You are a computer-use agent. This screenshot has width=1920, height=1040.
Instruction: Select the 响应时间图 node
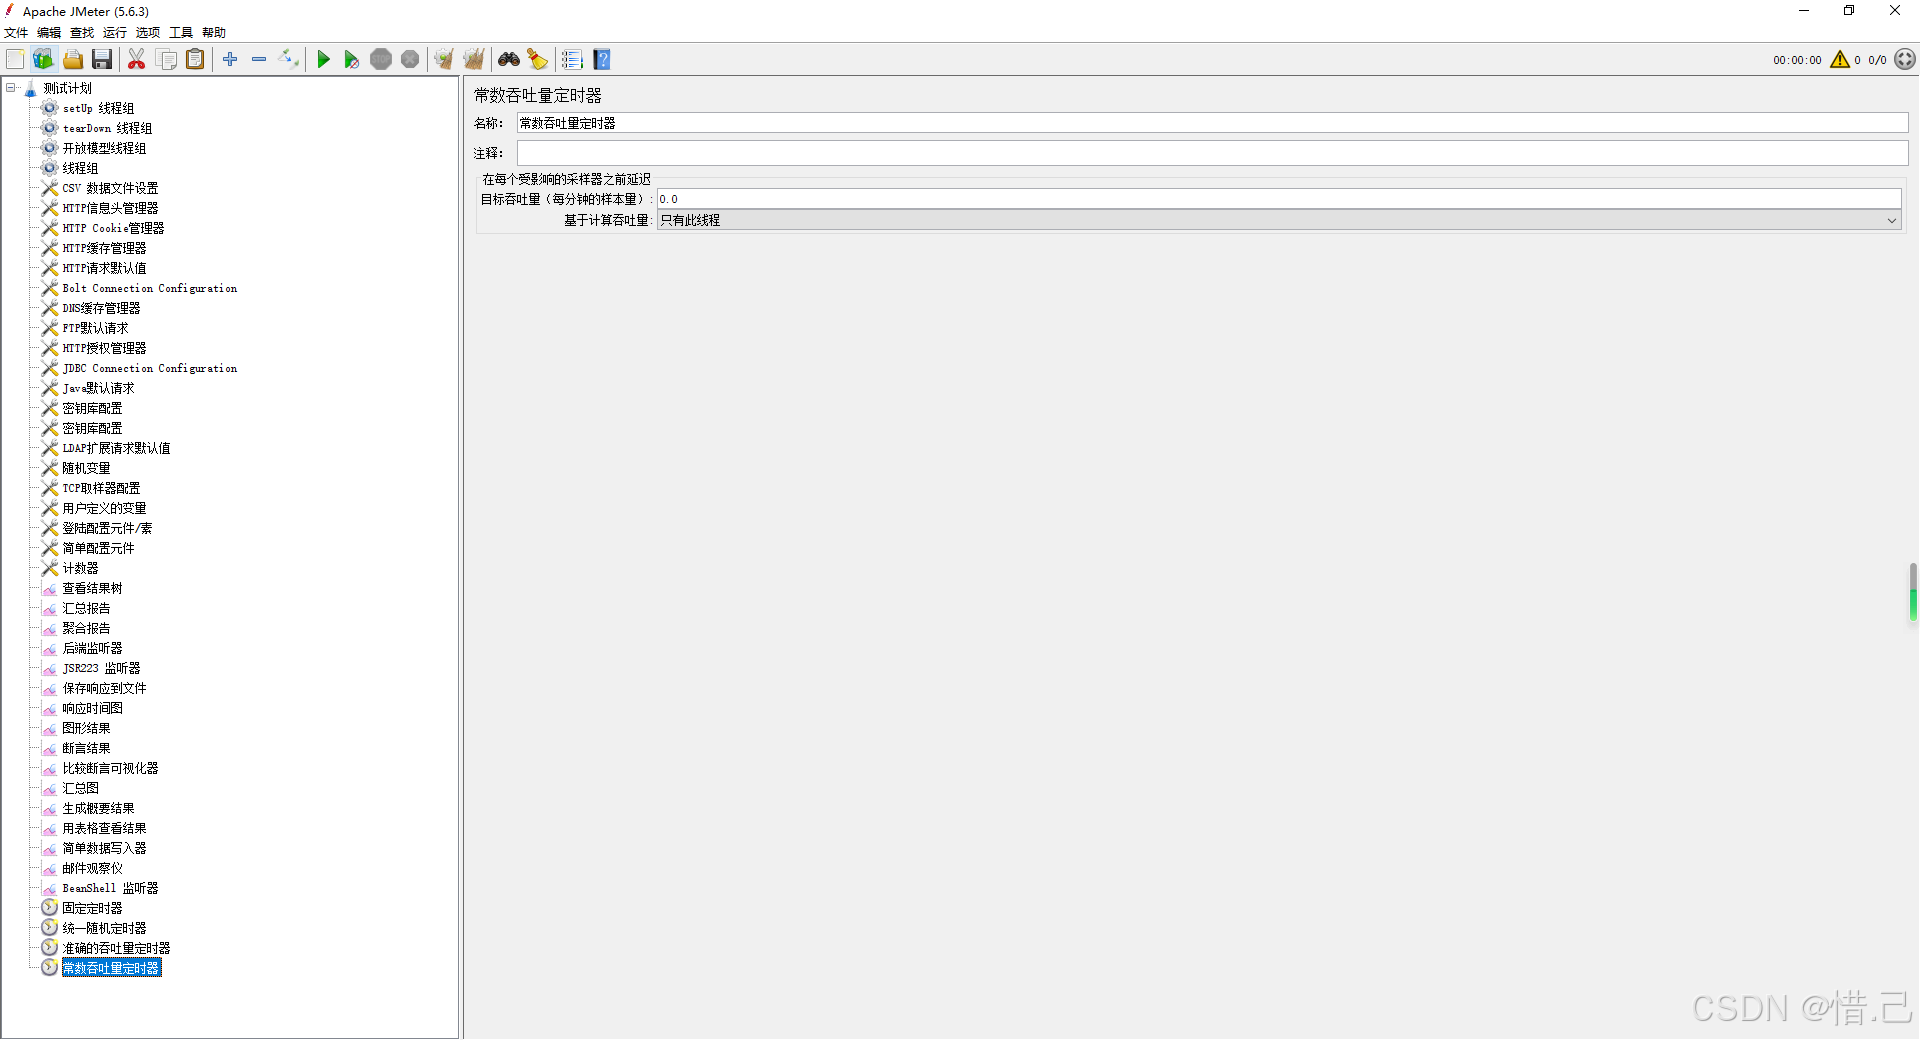(92, 708)
